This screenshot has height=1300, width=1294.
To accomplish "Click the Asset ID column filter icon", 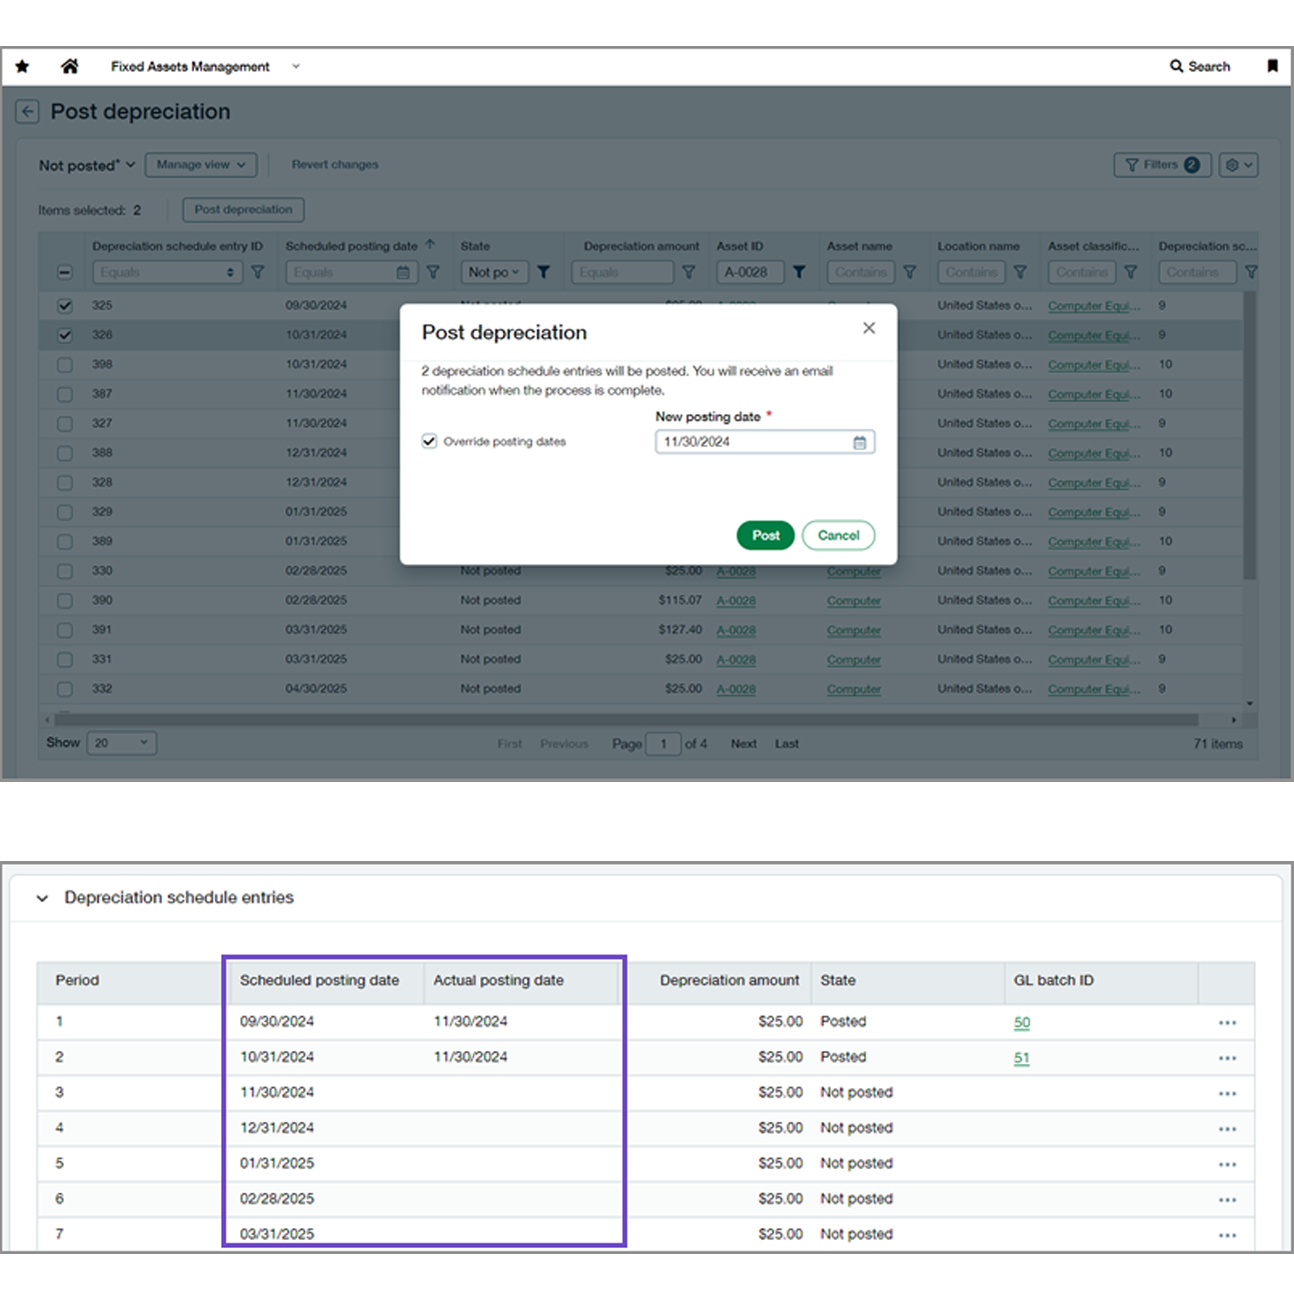I will (x=799, y=272).
